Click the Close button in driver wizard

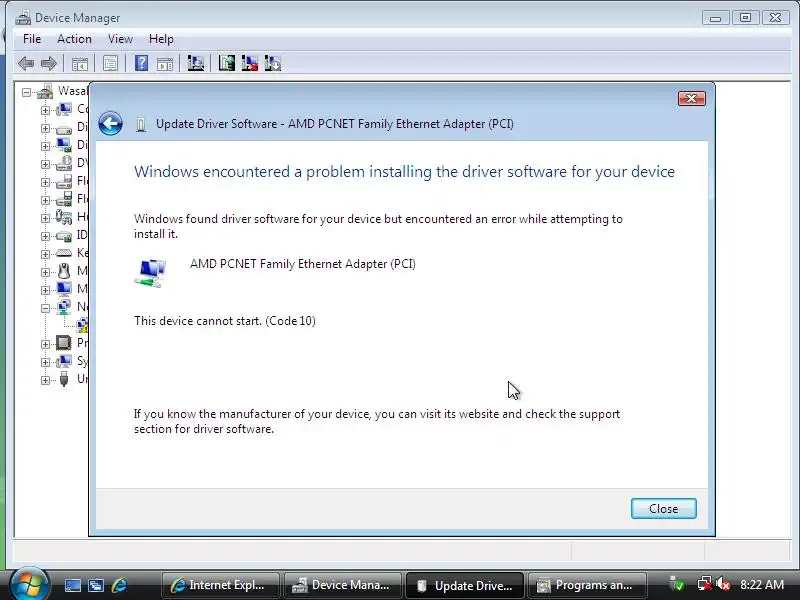663,509
